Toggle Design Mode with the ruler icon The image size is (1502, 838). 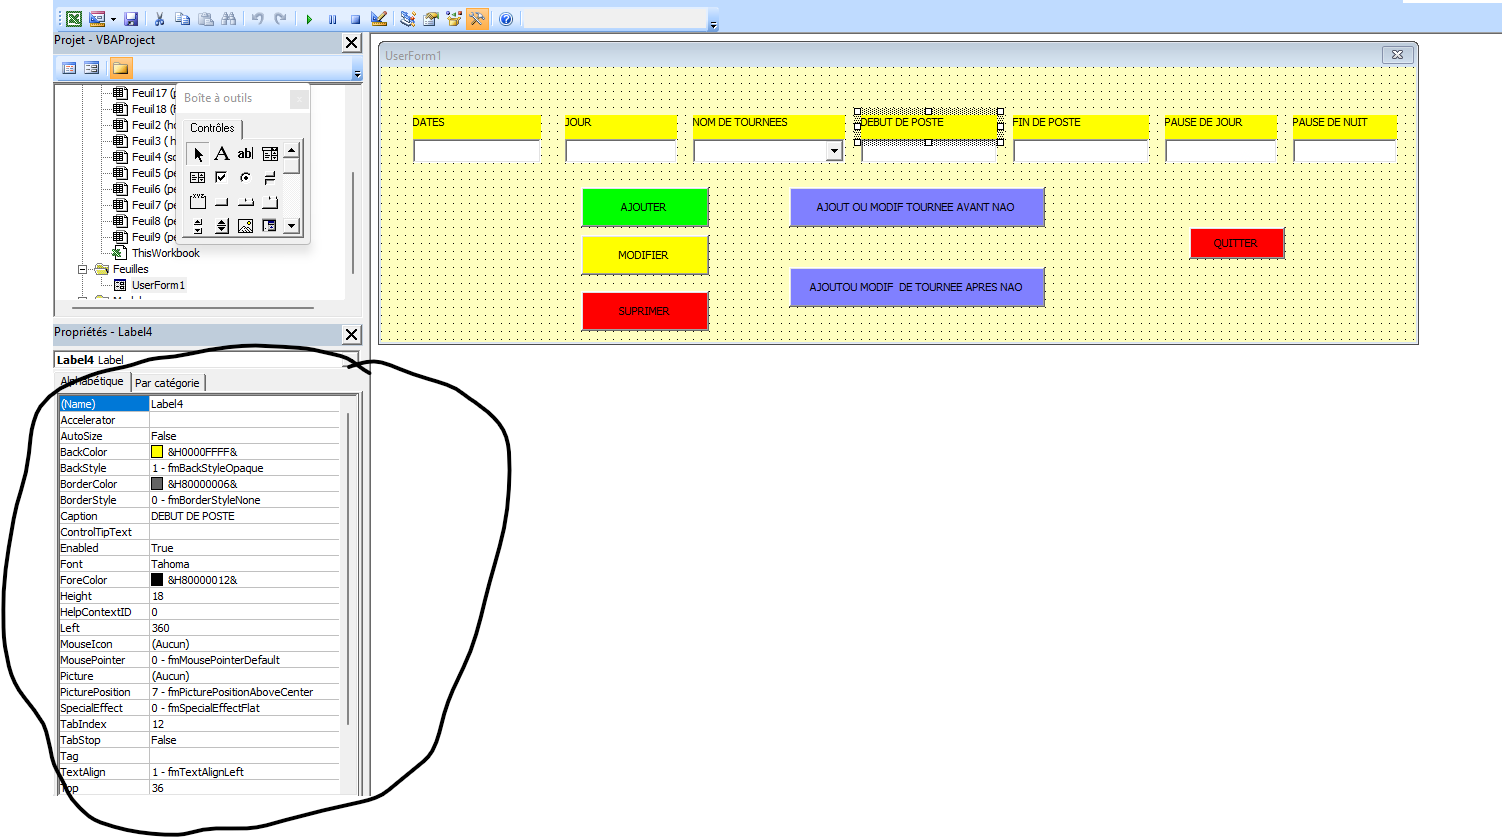pyautogui.click(x=379, y=18)
